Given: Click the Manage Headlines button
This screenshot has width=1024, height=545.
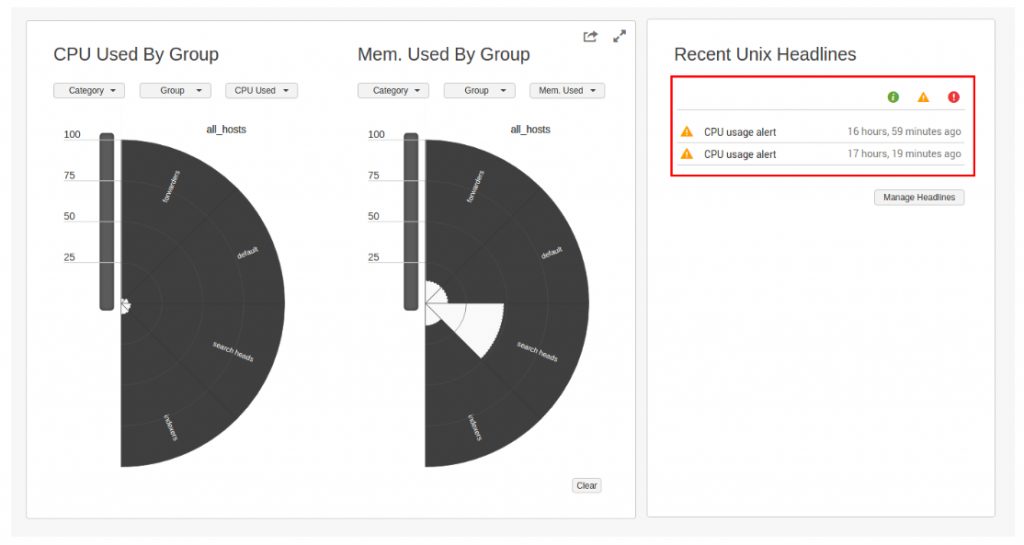Looking at the screenshot, I should (x=919, y=197).
